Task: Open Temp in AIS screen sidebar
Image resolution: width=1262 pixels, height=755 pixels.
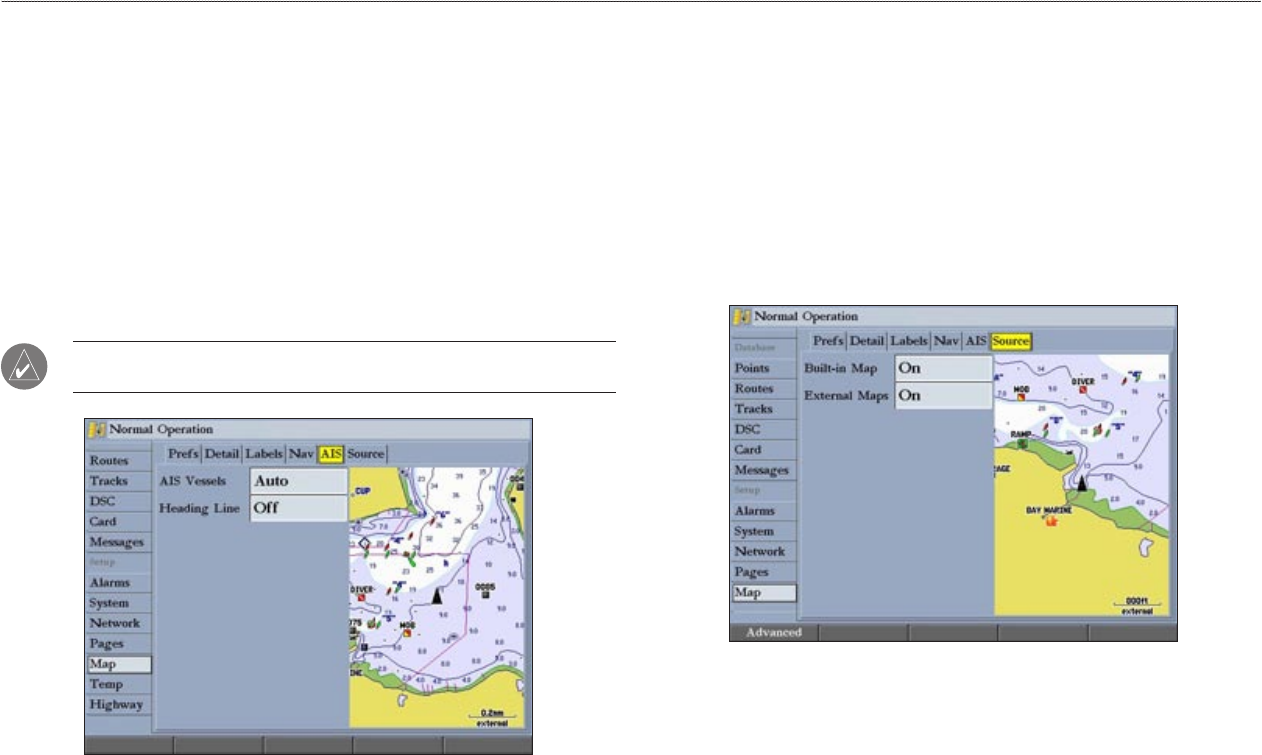Action: (119, 684)
